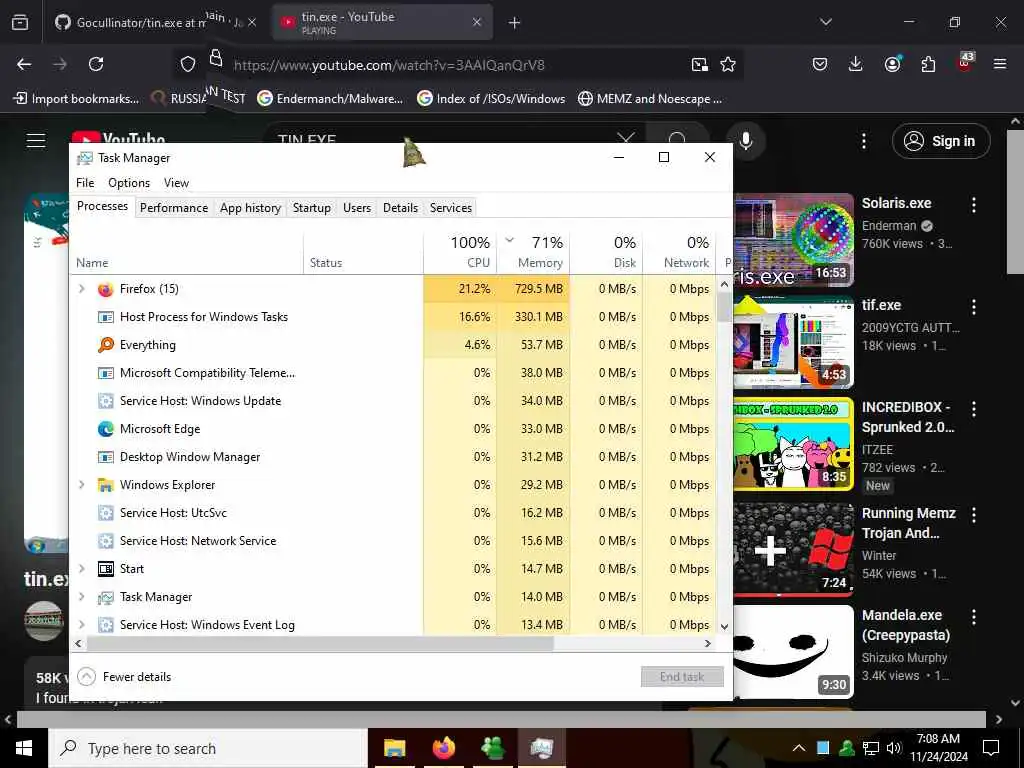Click YouTube voice search microphone
The height and width of the screenshot is (768, 1024).
tap(746, 140)
